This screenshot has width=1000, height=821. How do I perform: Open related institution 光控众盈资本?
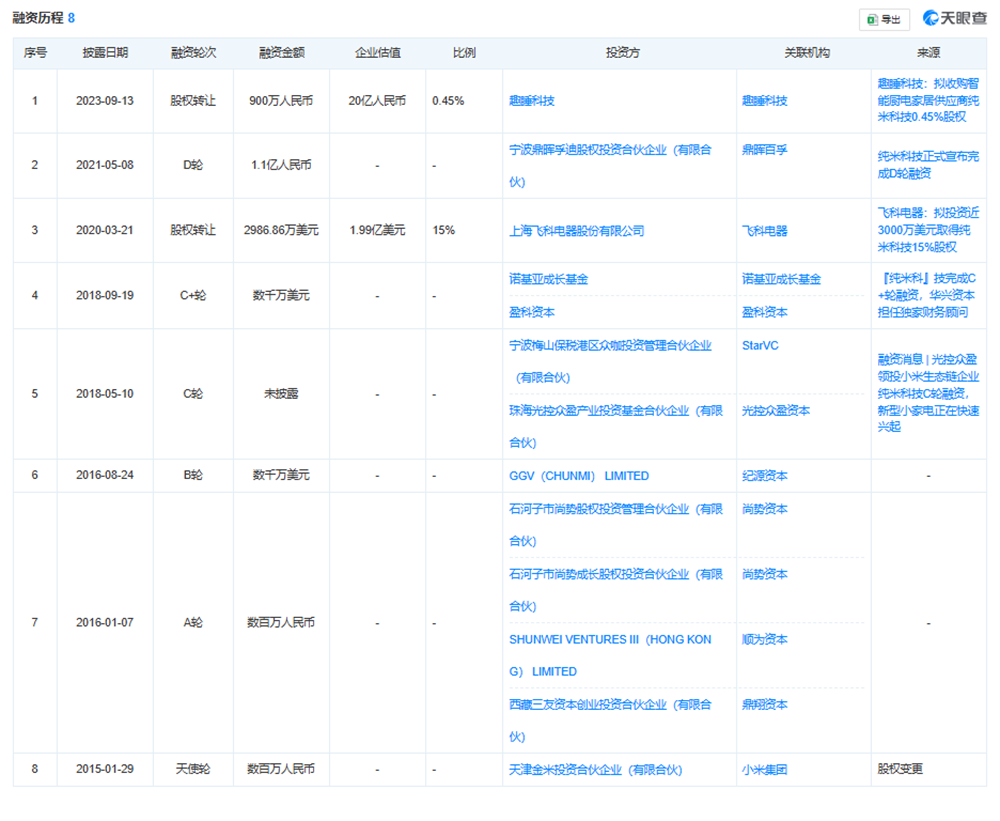(776, 411)
